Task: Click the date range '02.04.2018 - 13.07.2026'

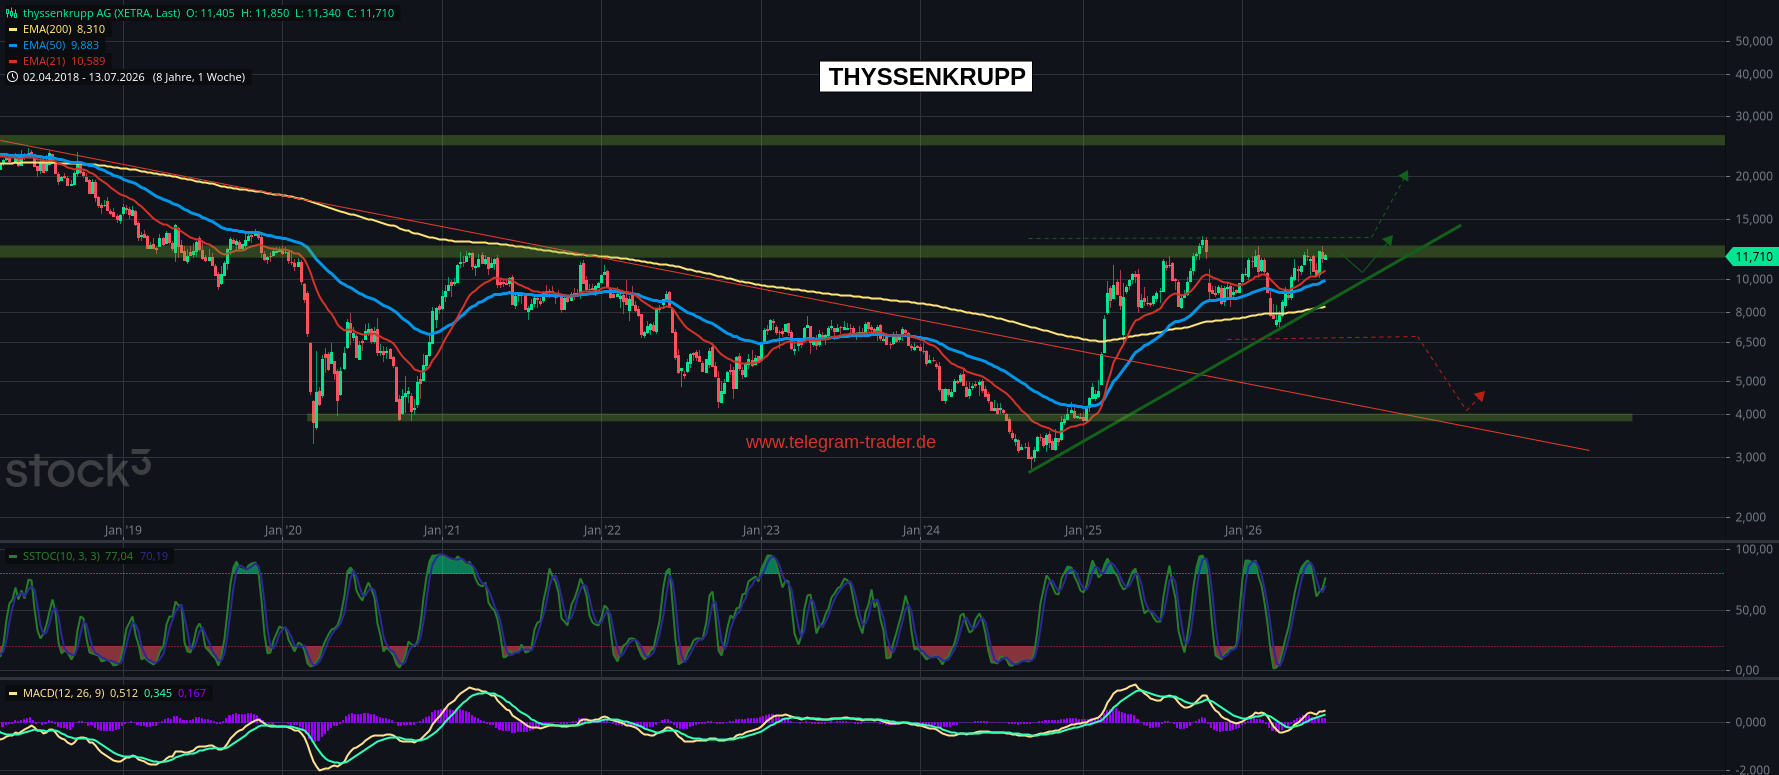Action: click(84, 77)
